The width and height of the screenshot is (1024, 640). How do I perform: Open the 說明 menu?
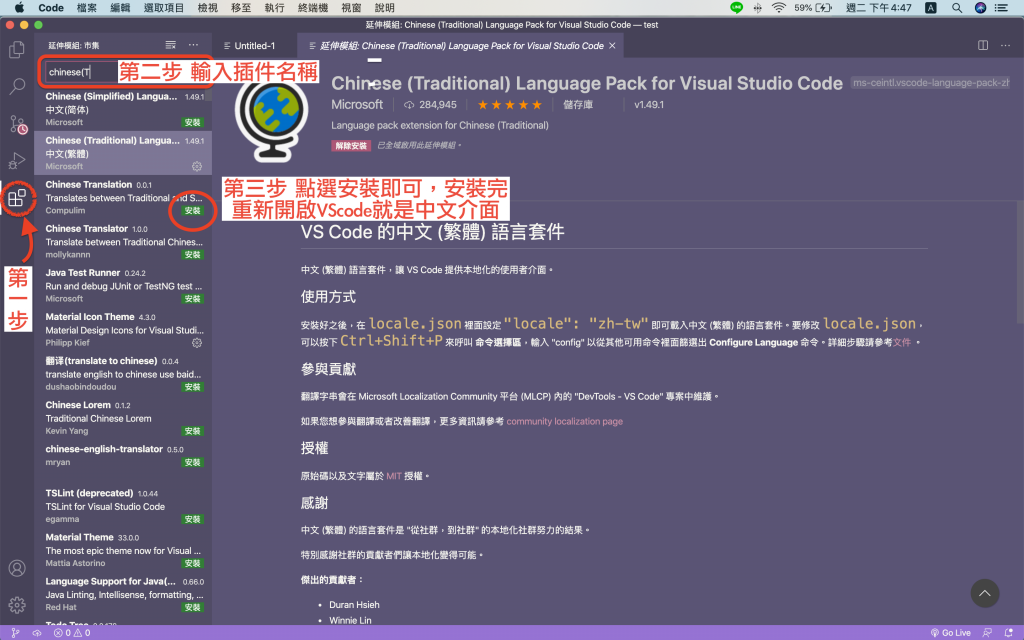(385, 8)
